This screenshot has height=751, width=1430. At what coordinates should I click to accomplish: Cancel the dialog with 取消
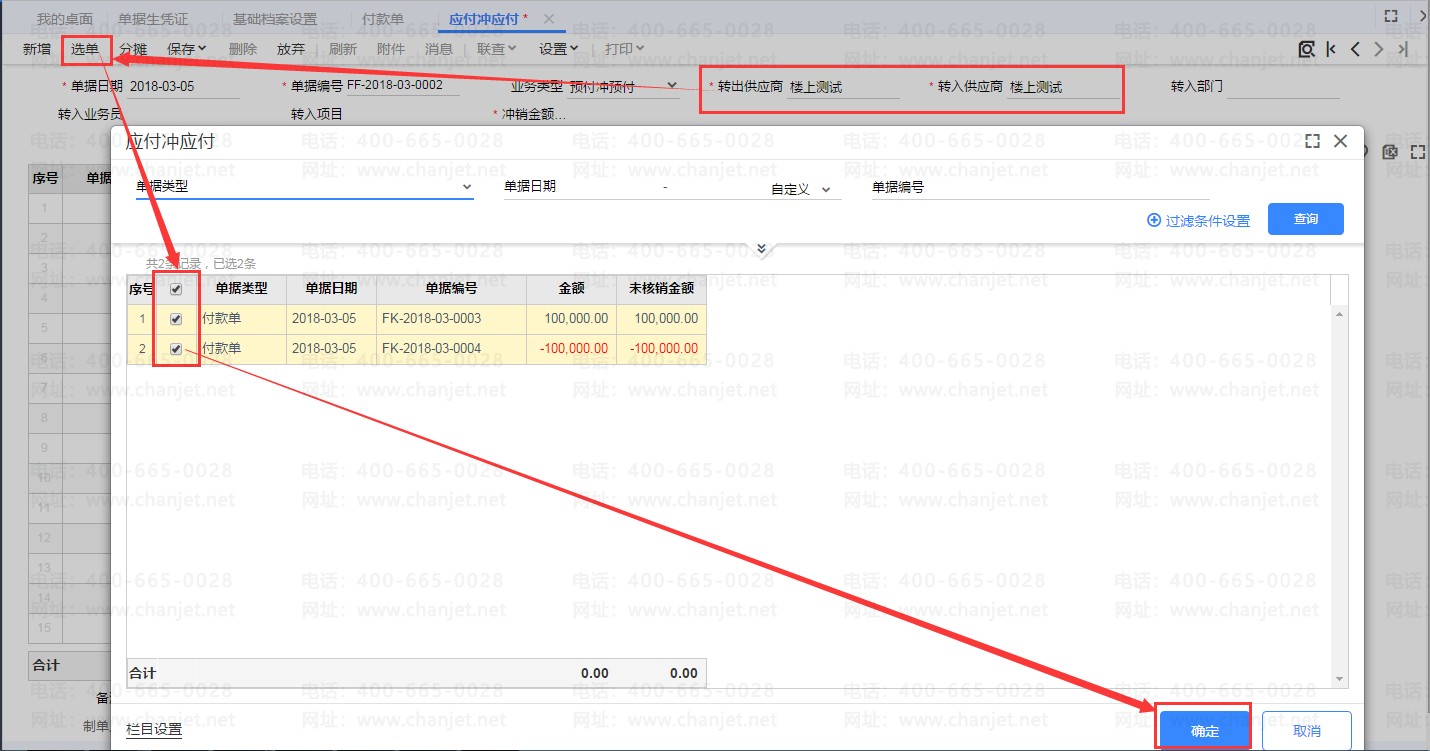pyautogui.click(x=1307, y=731)
